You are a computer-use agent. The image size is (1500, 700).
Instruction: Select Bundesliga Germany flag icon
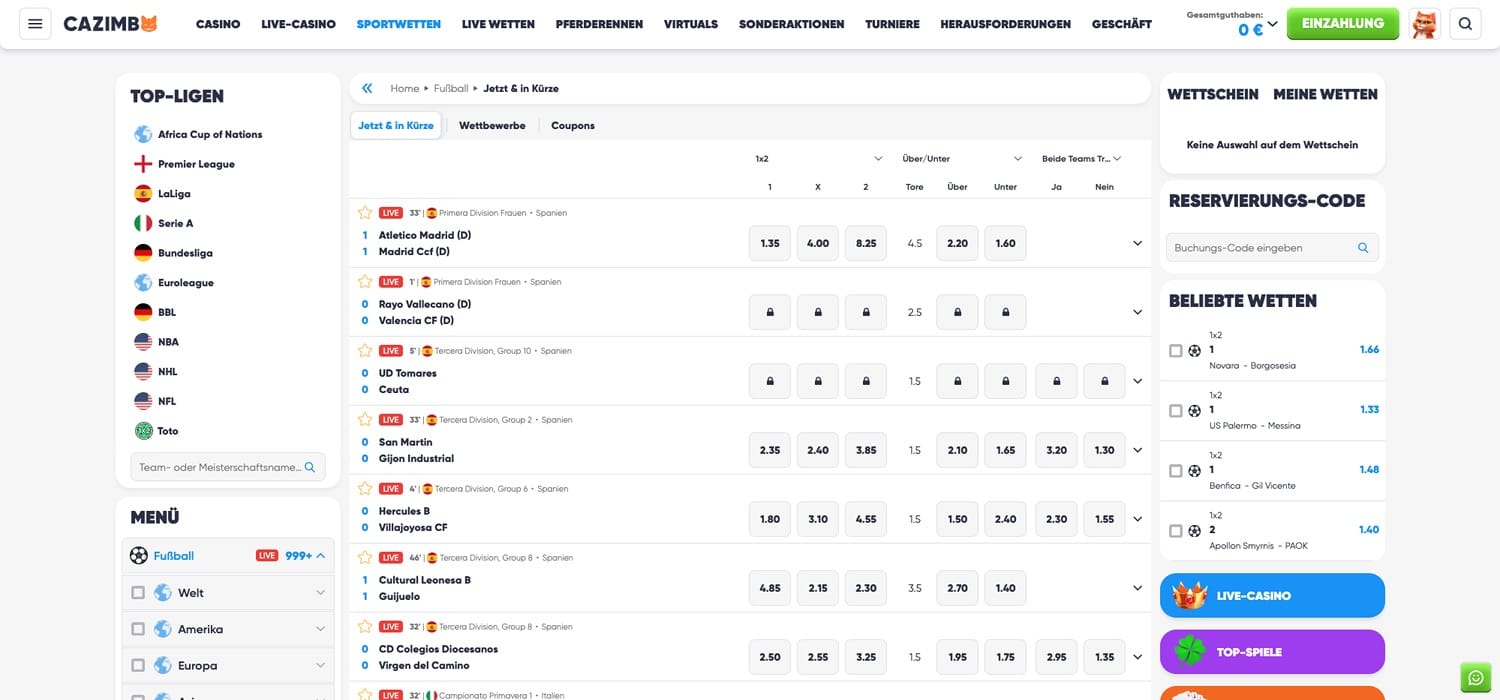click(x=143, y=253)
